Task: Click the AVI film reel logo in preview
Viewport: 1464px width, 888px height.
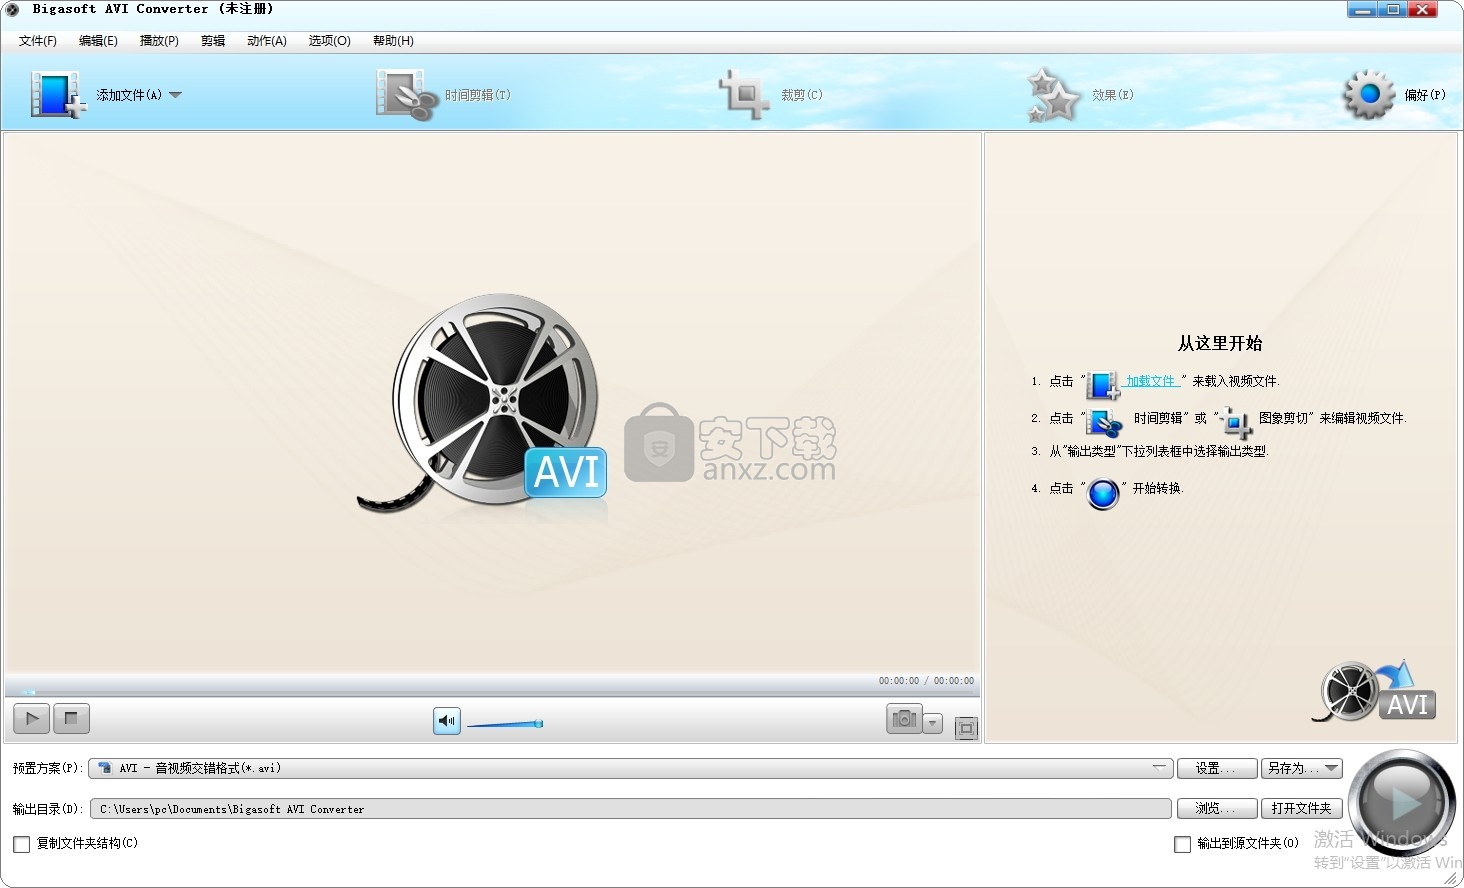Action: click(484, 404)
